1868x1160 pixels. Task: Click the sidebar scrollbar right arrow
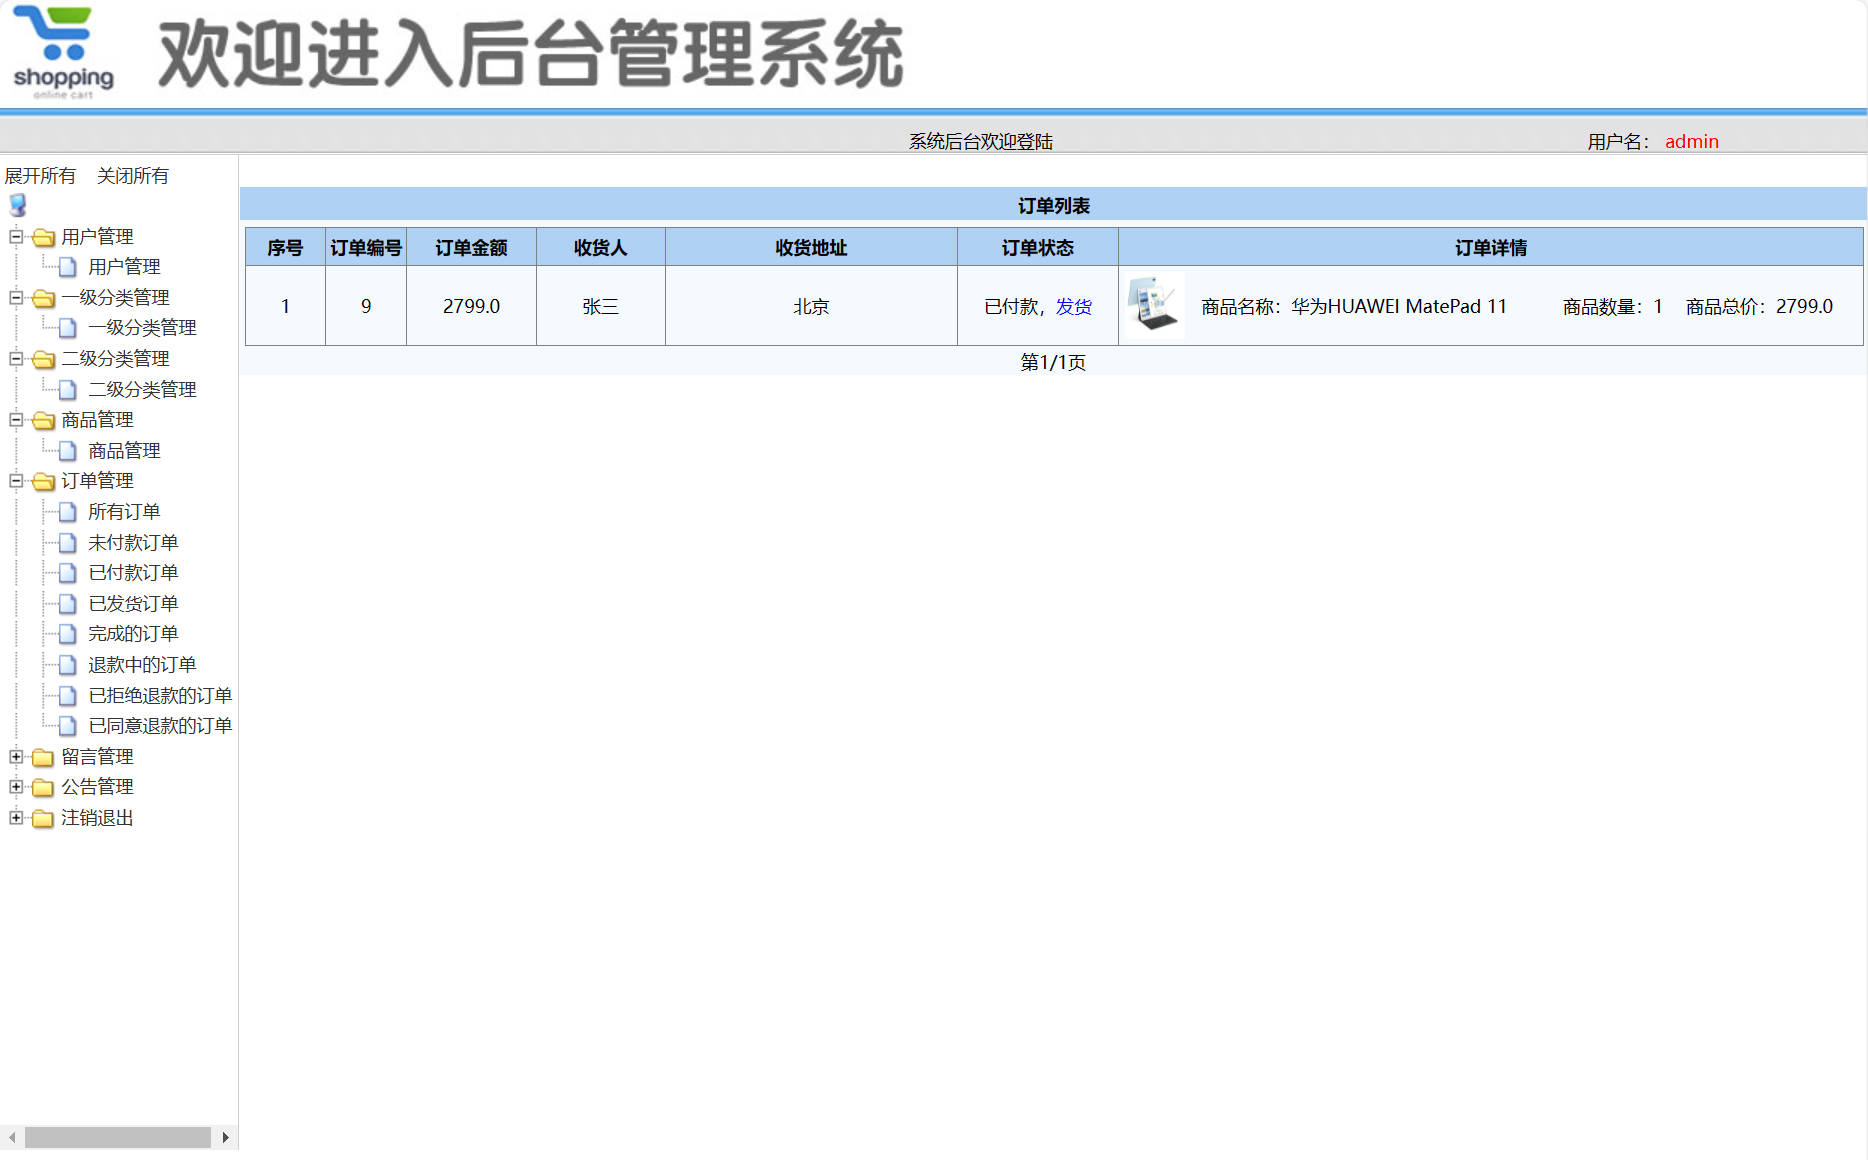[x=226, y=1137]
